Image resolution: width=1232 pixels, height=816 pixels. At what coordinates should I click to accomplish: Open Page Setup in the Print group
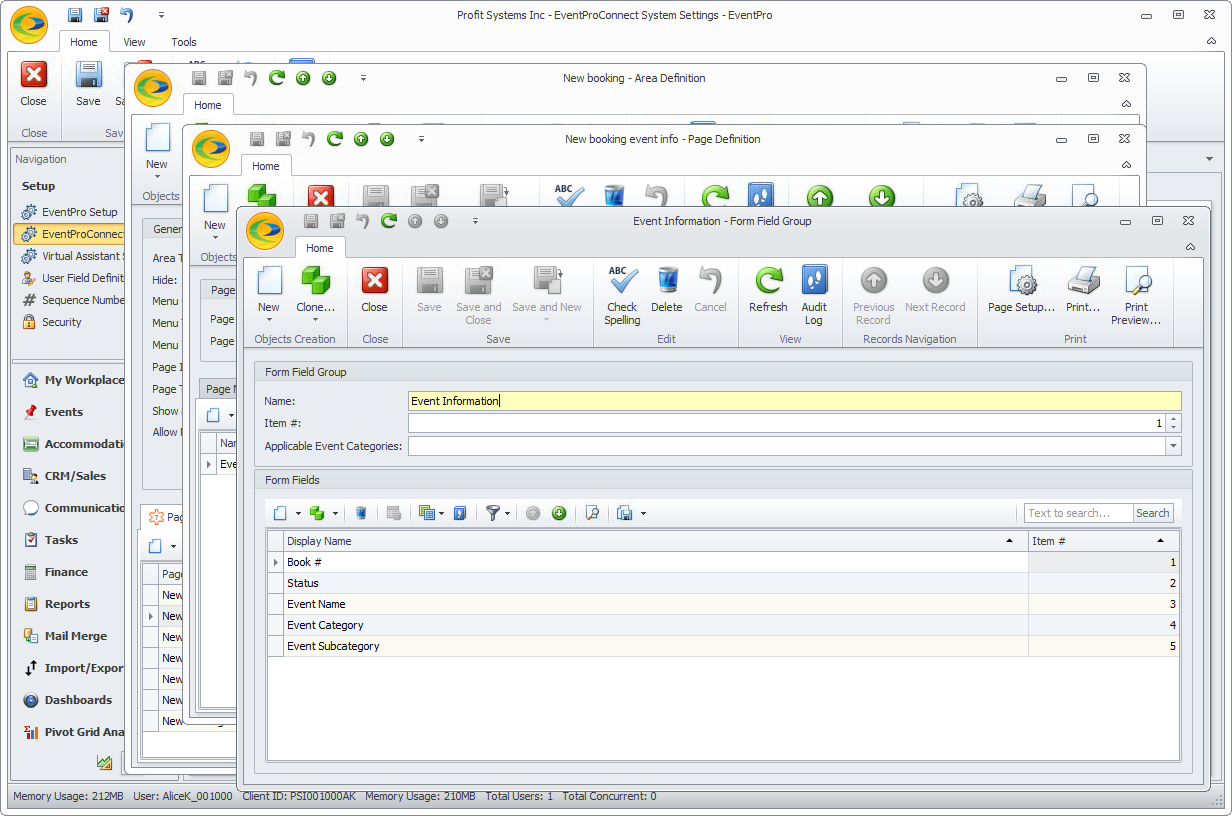1021,290
